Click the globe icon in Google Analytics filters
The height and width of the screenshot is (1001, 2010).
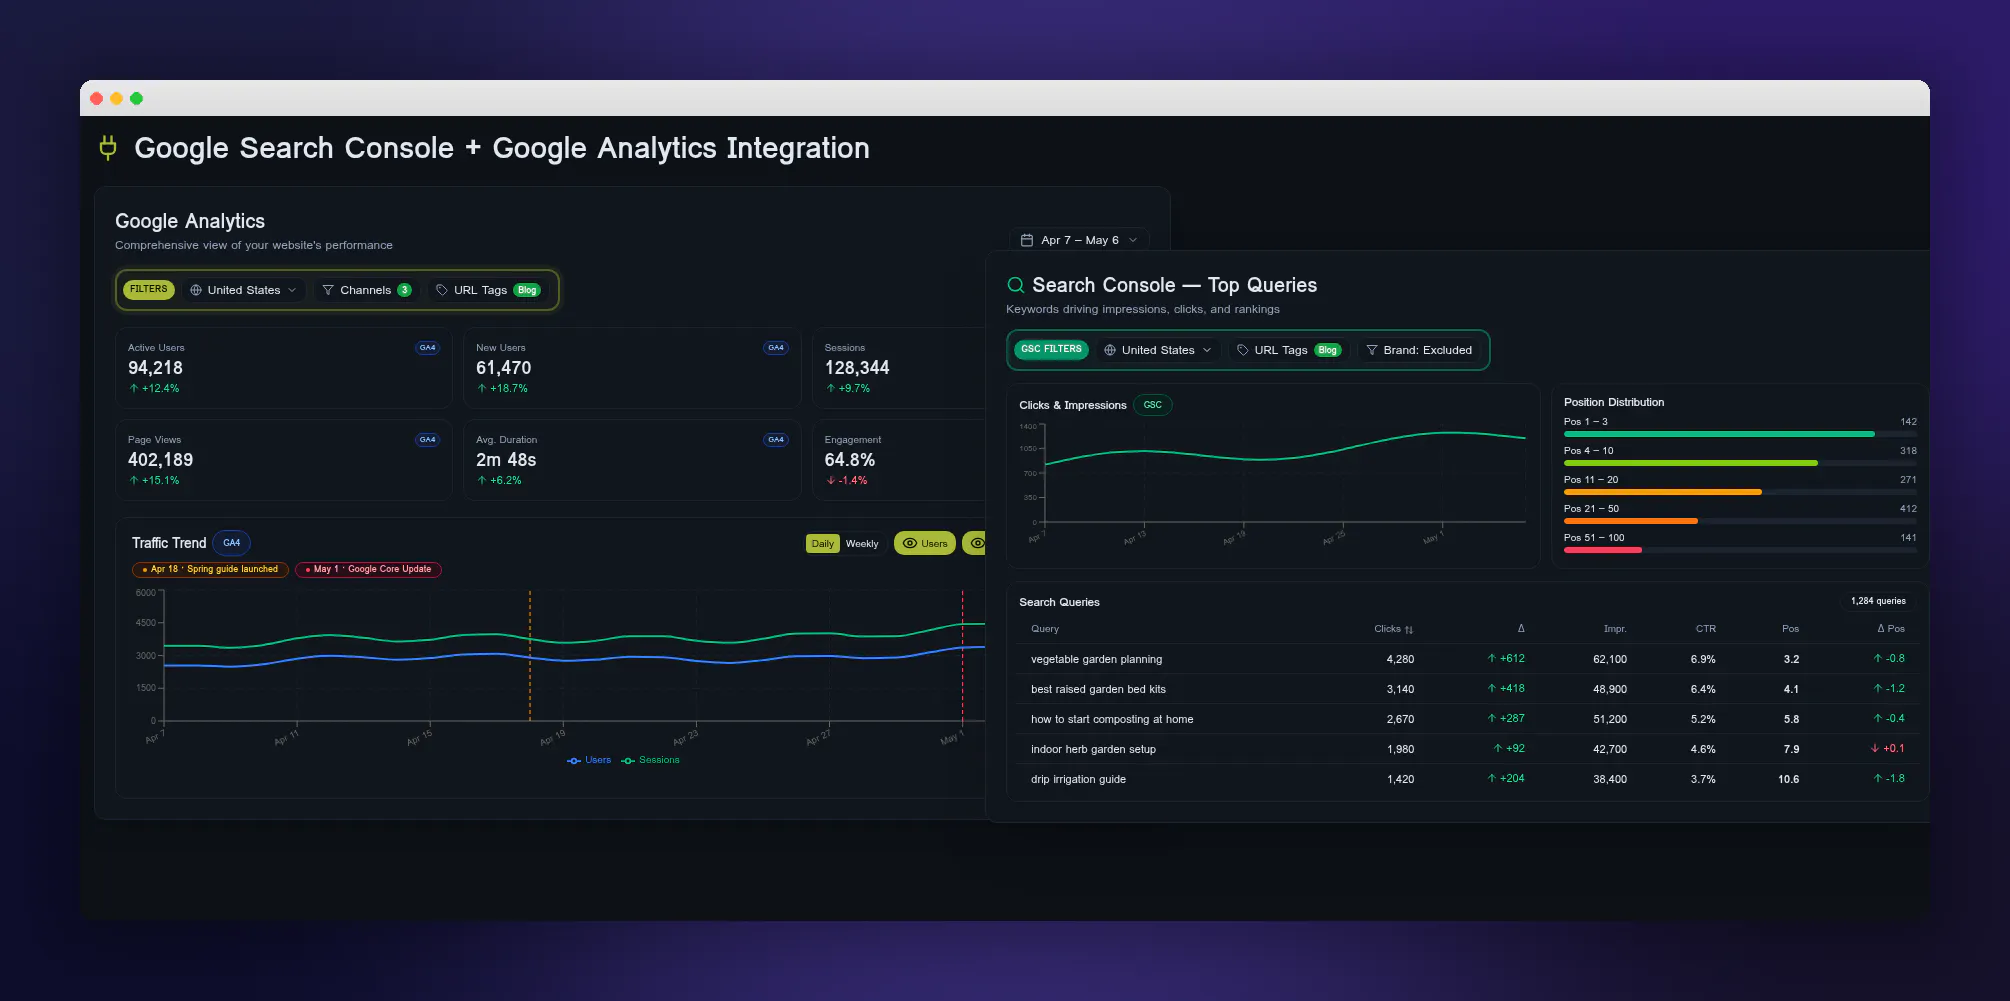tap(196, 290)
